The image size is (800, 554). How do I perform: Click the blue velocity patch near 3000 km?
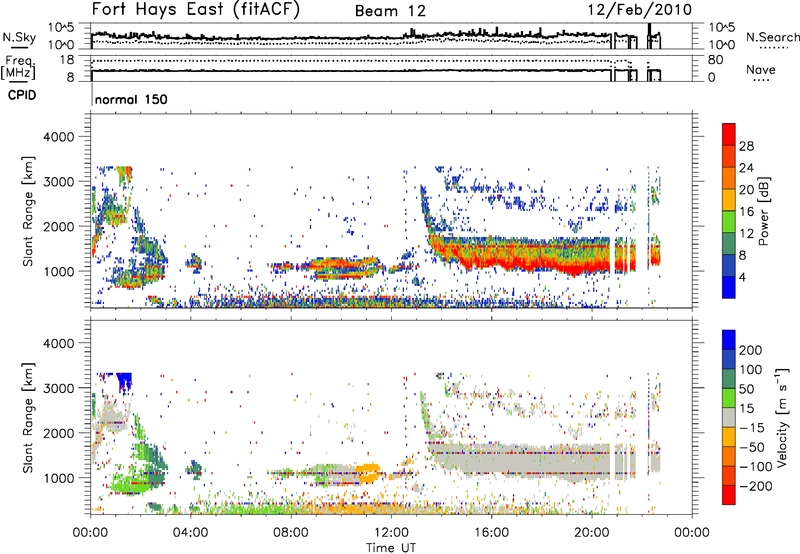(x=124, y=382)
